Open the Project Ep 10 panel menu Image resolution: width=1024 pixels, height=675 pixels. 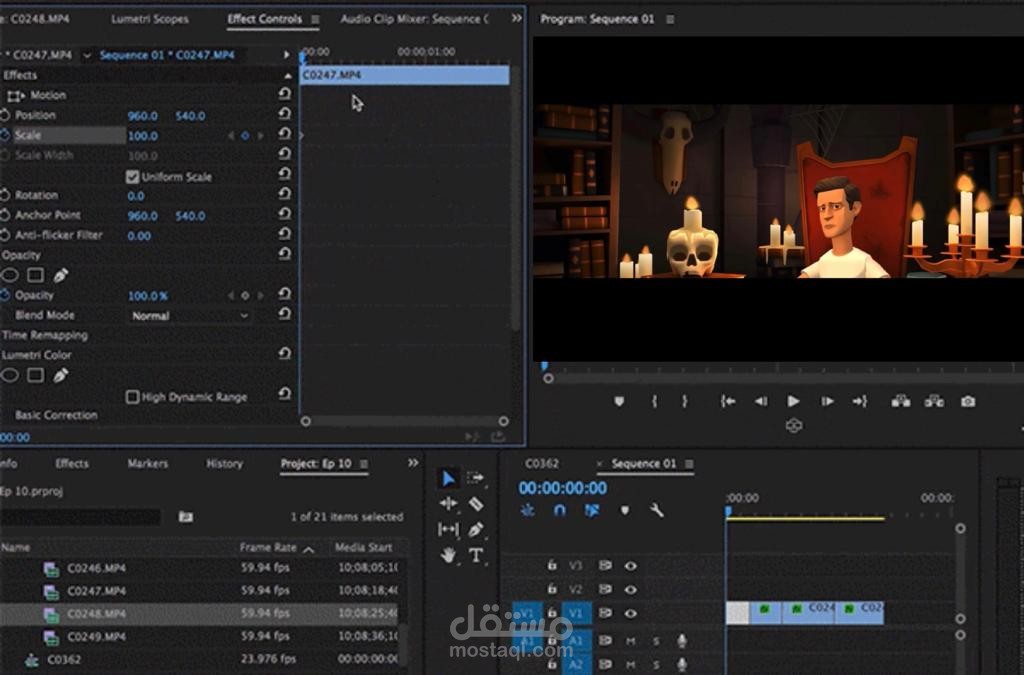pos(364,464)
